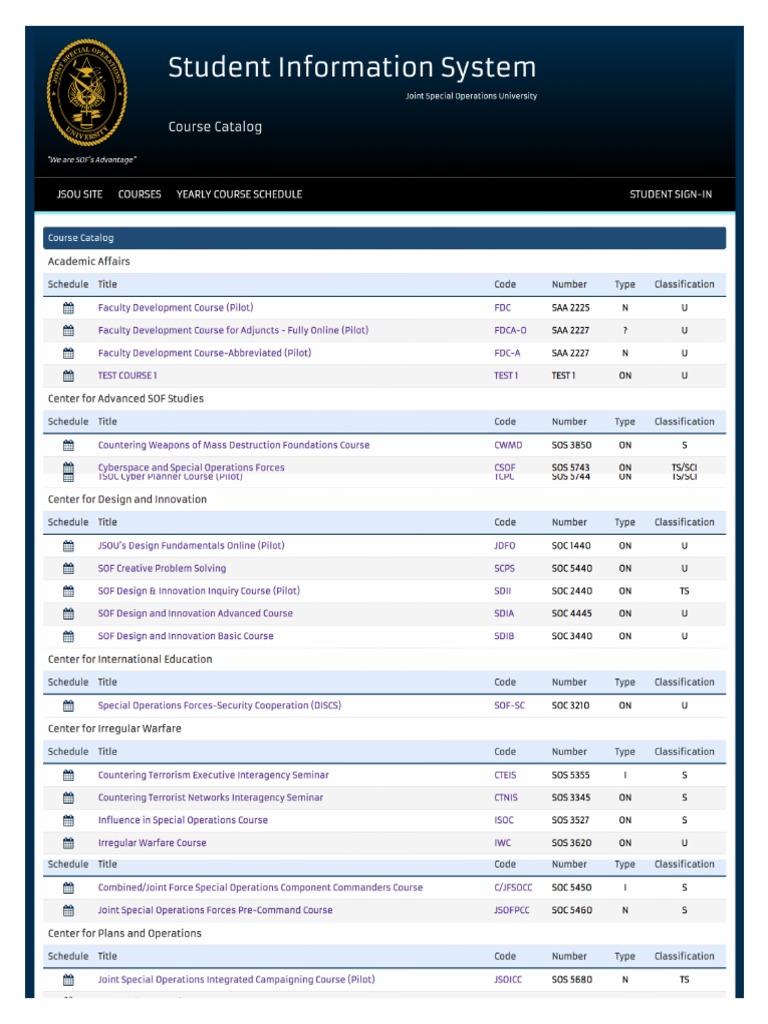
Task: Open schedule calendar for Countering Terrorist Networks Seminar
Action: [x=68, y=798]
